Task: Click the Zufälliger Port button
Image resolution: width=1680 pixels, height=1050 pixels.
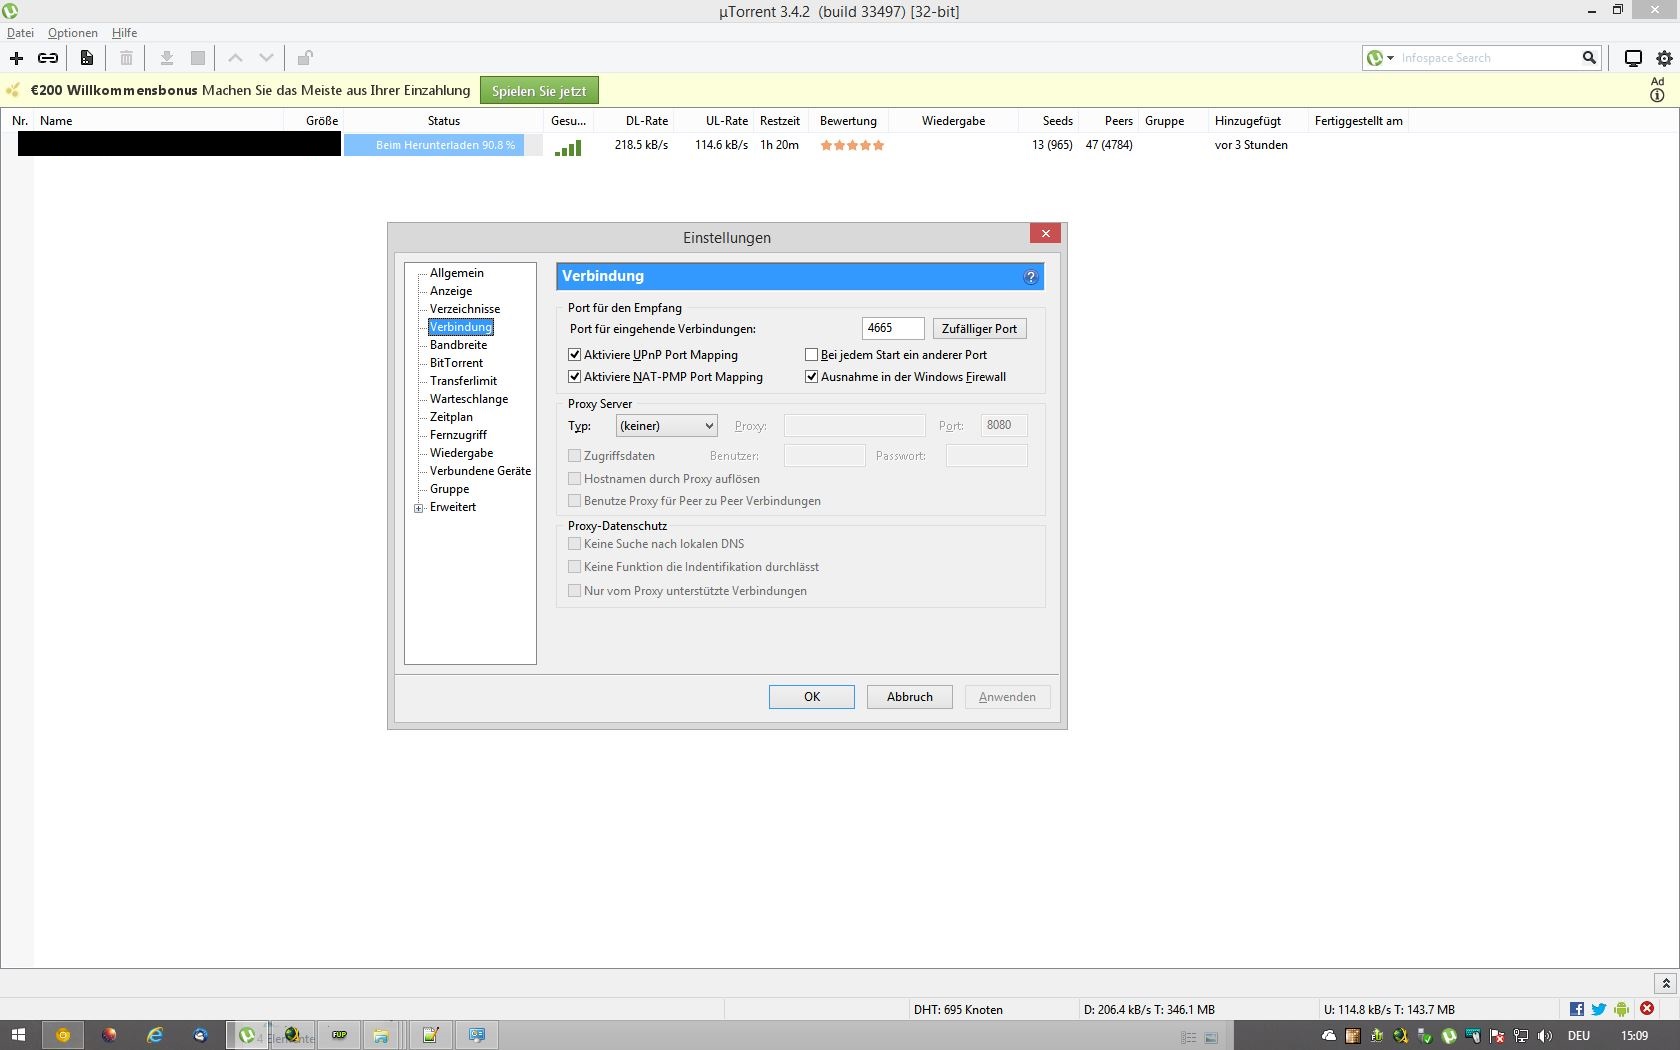Action: point(979,328)
